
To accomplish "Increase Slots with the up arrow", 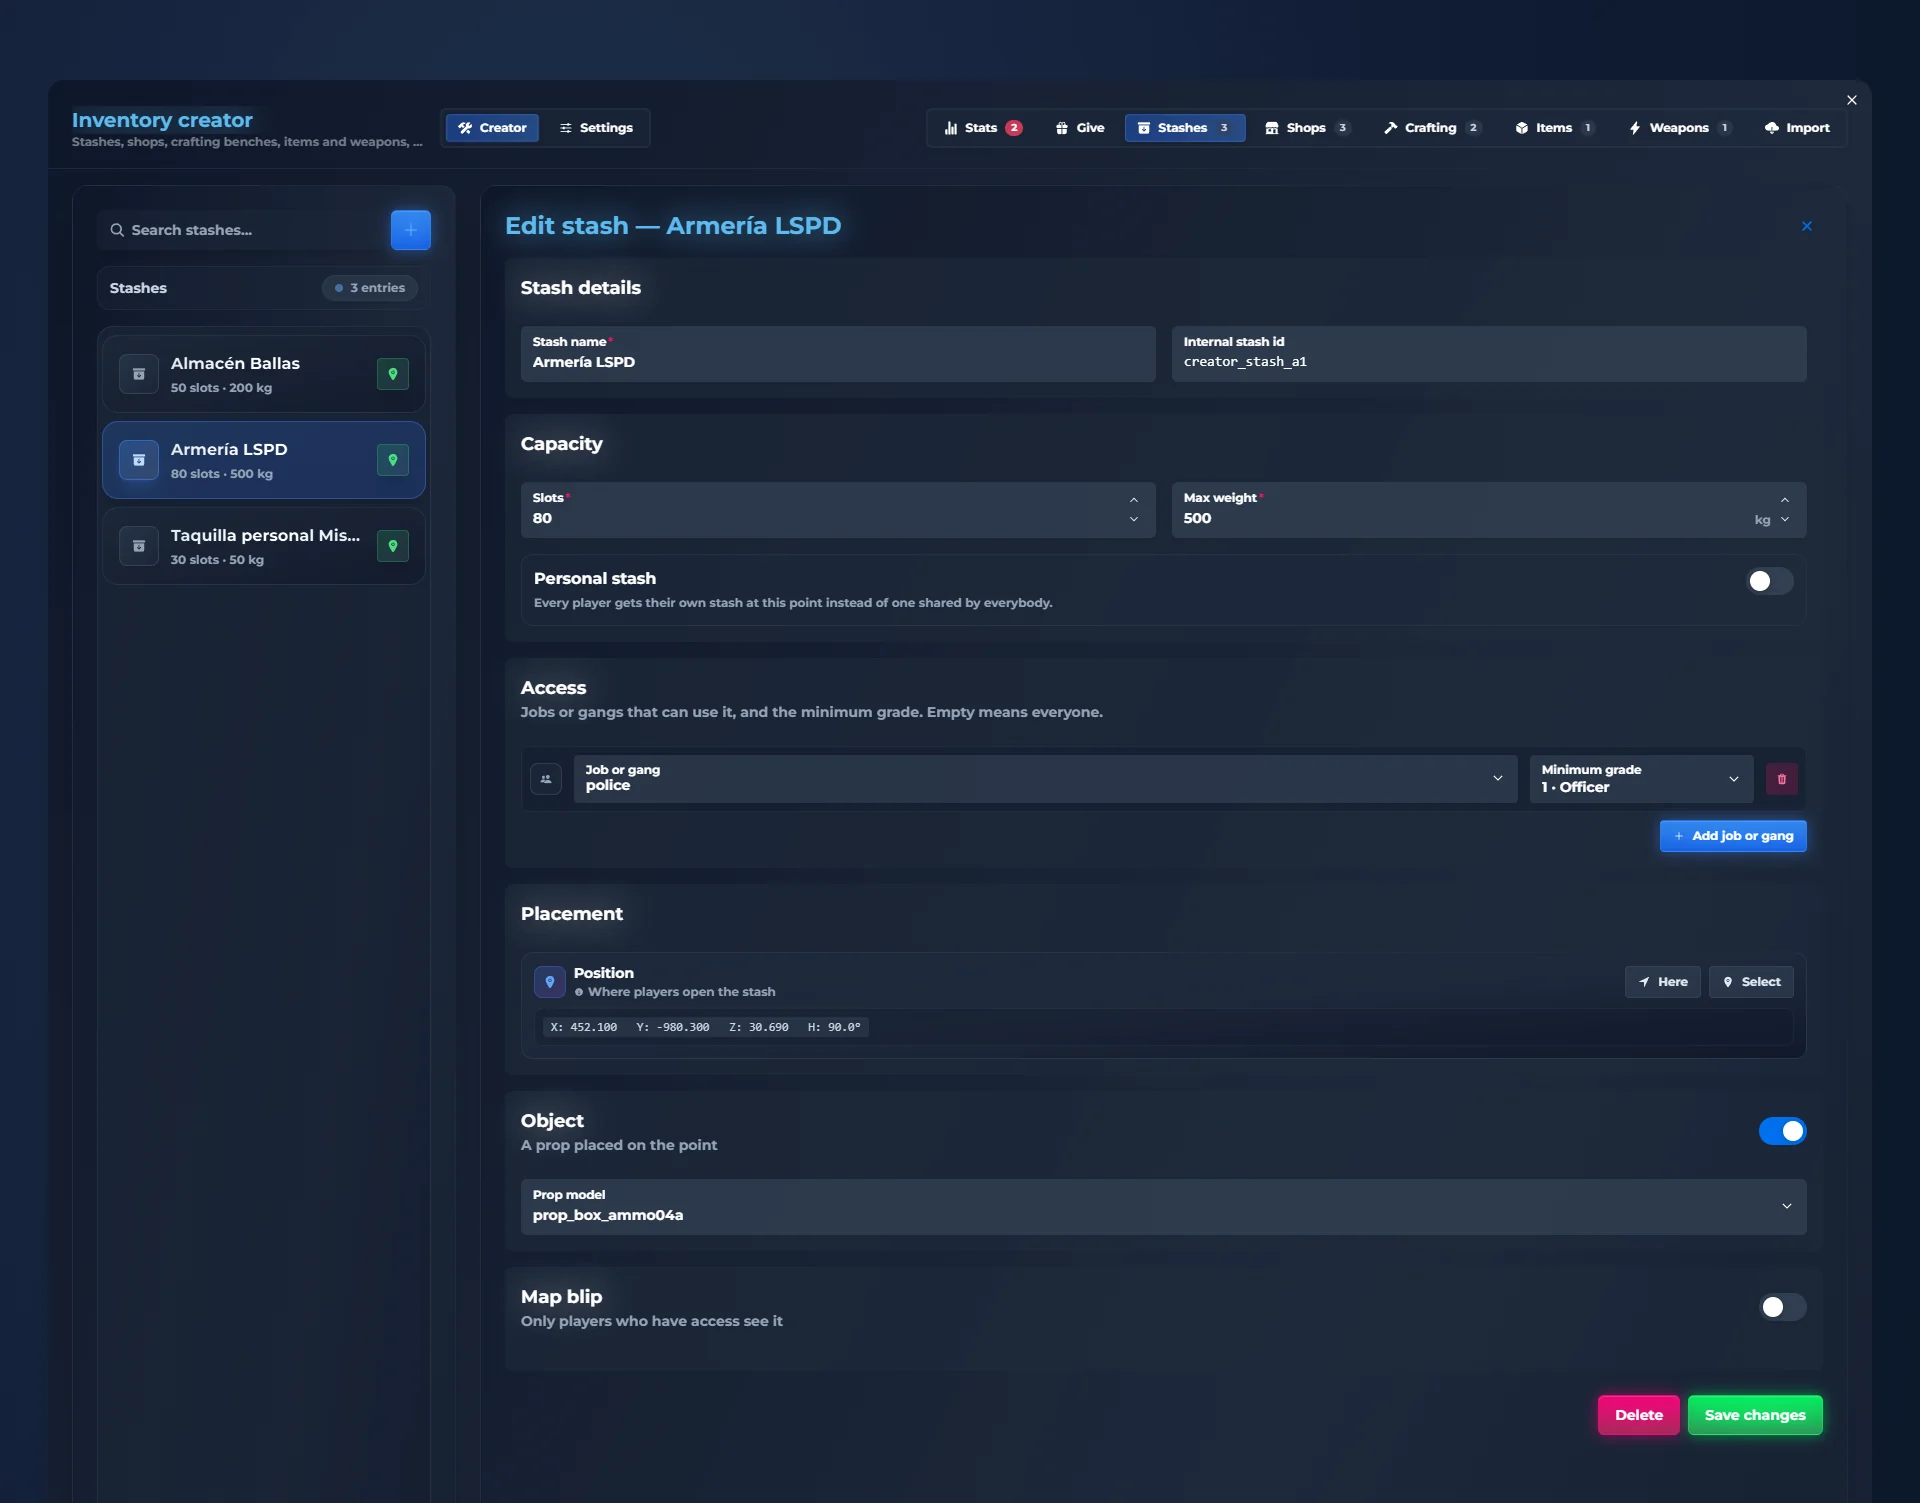I will (x=1134, y=500).
